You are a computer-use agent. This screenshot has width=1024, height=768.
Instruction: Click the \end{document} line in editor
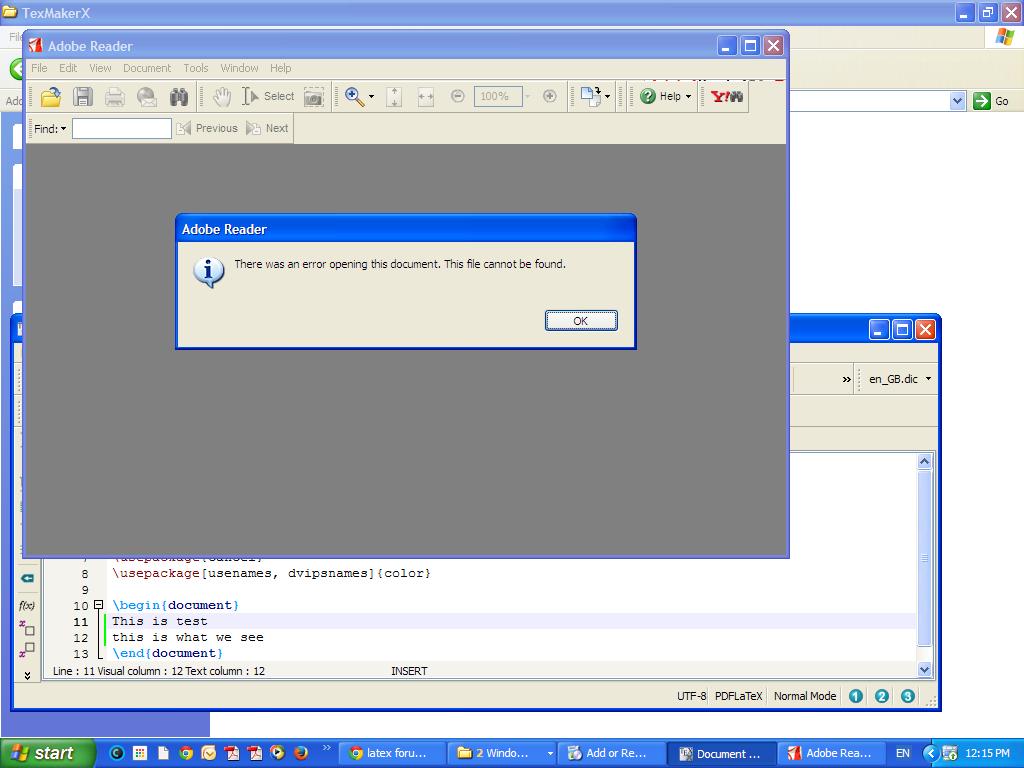167,653
